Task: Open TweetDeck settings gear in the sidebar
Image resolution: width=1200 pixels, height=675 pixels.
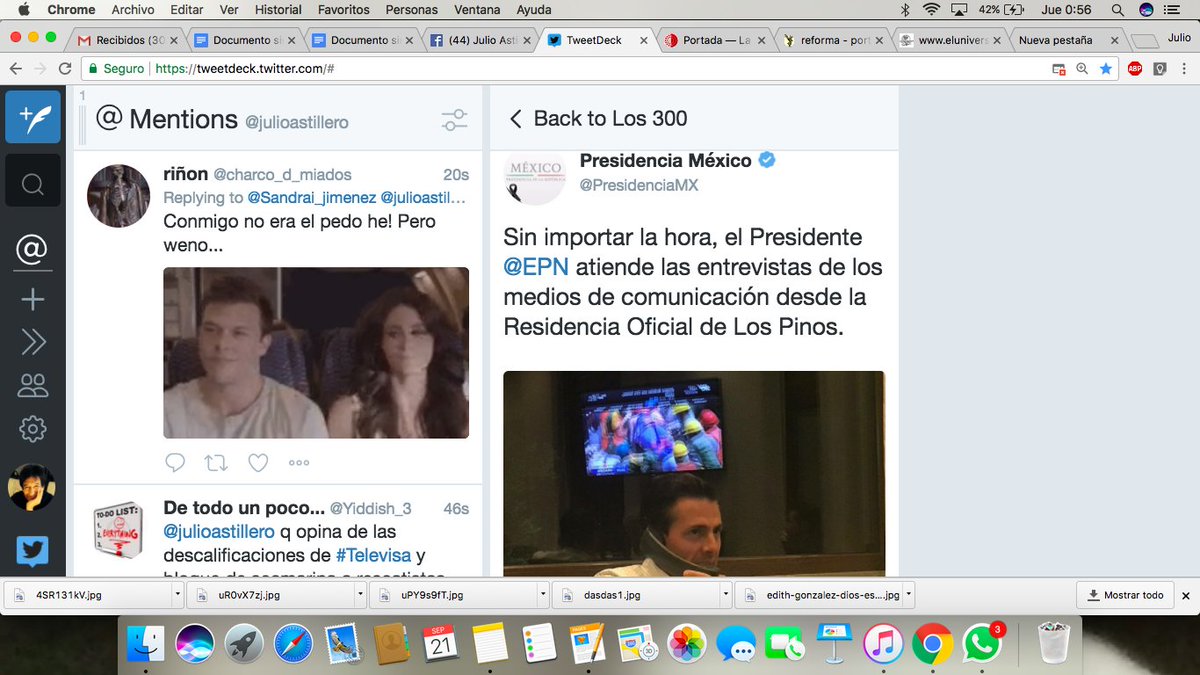Action: (32, 429)
